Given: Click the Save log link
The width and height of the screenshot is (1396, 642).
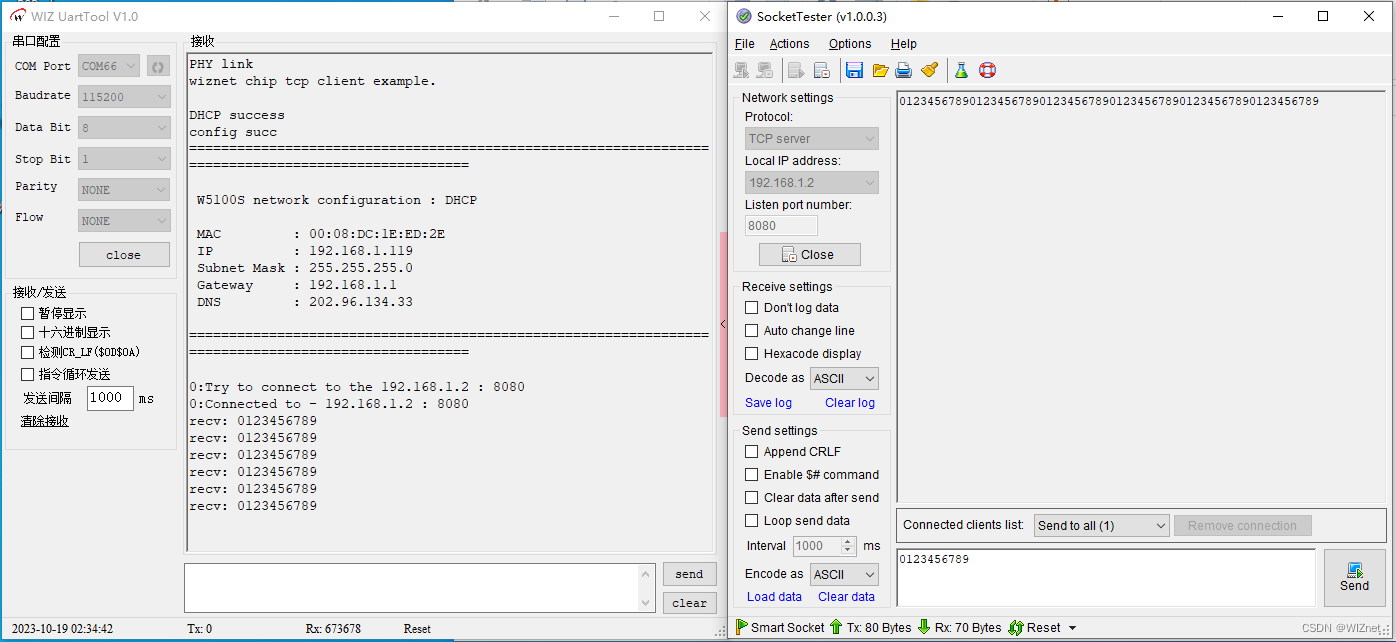Looking at the screenshot, I should pos(769,403).
